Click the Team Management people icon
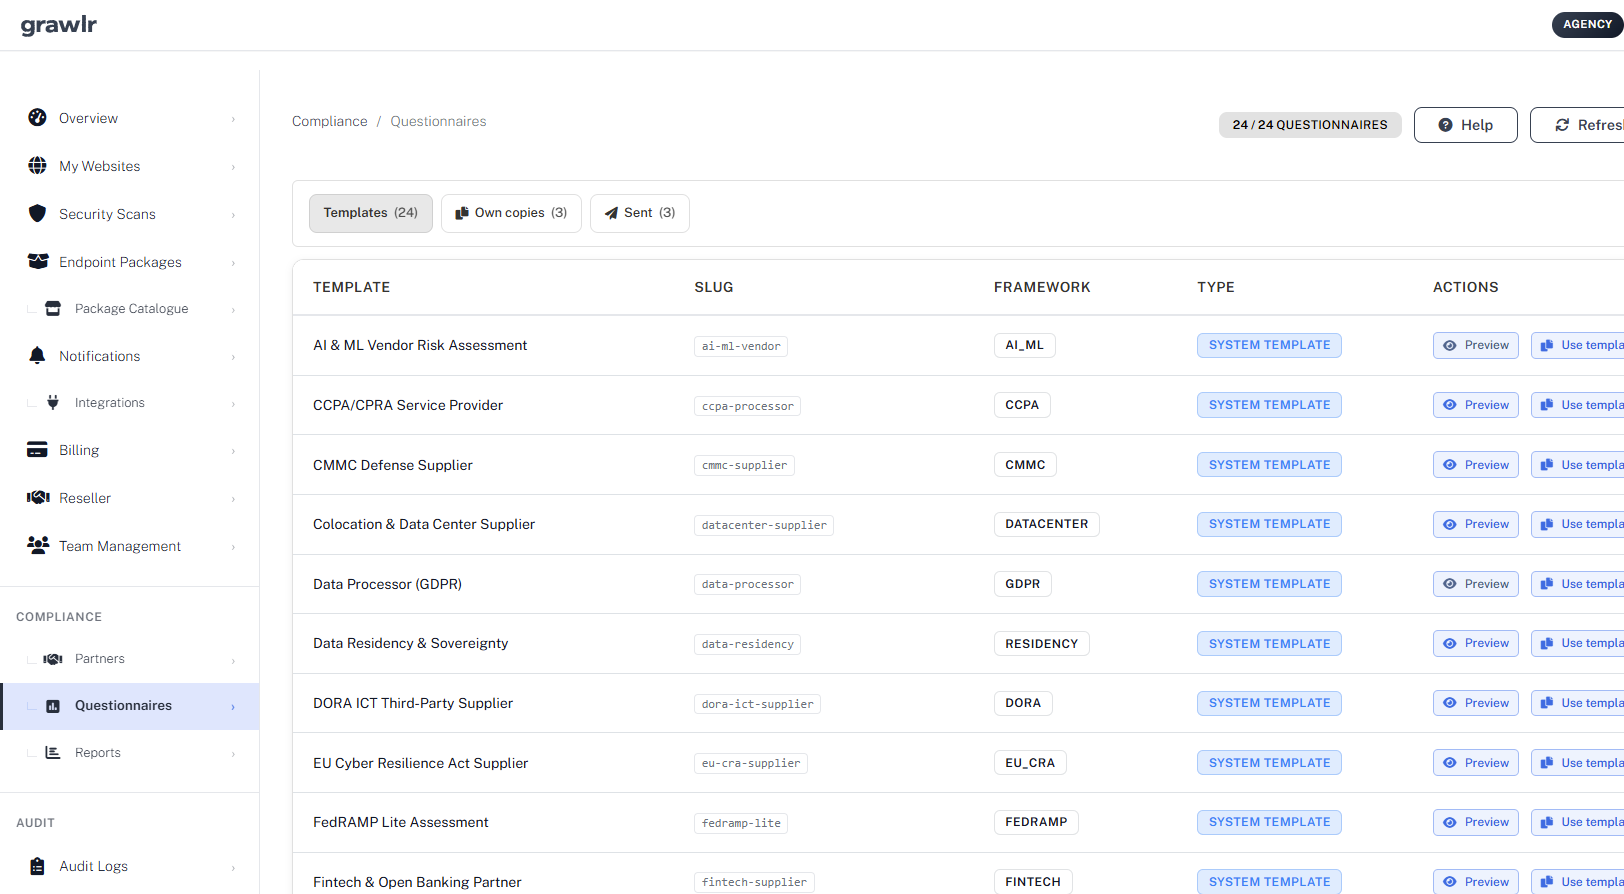This screenshot has width=1624, height=894. point(38,545)
